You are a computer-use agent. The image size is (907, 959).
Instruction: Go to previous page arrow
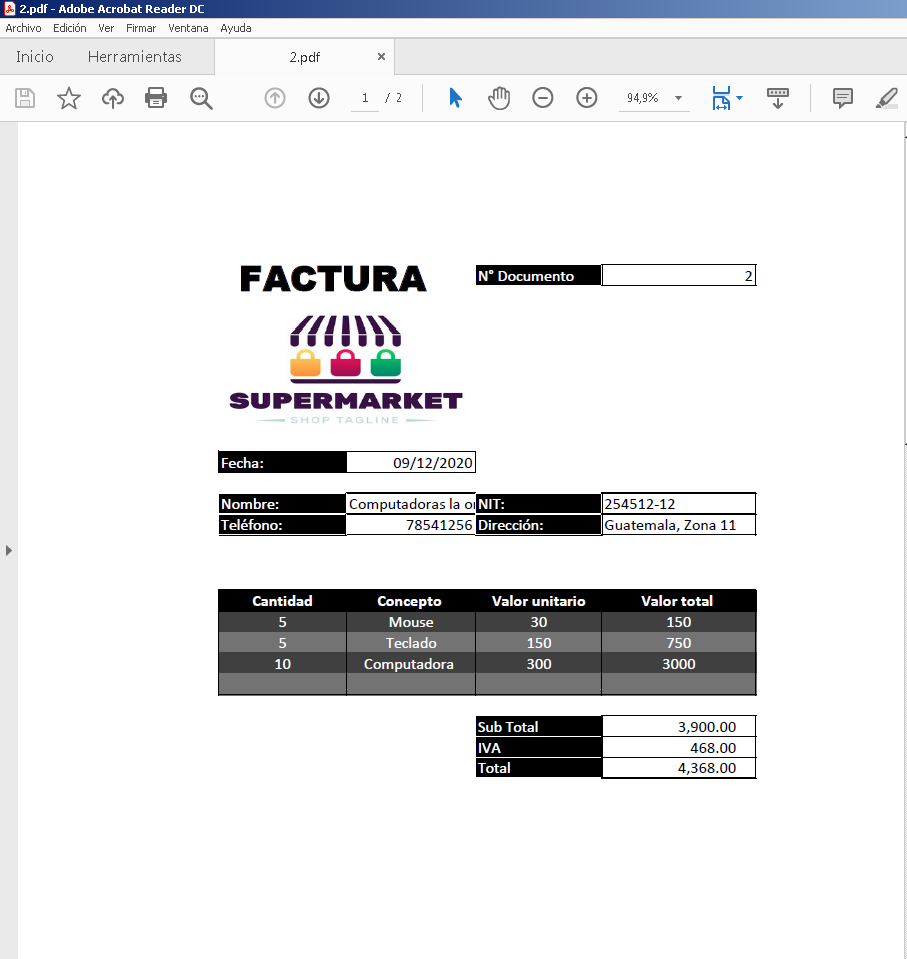point(275,98)
